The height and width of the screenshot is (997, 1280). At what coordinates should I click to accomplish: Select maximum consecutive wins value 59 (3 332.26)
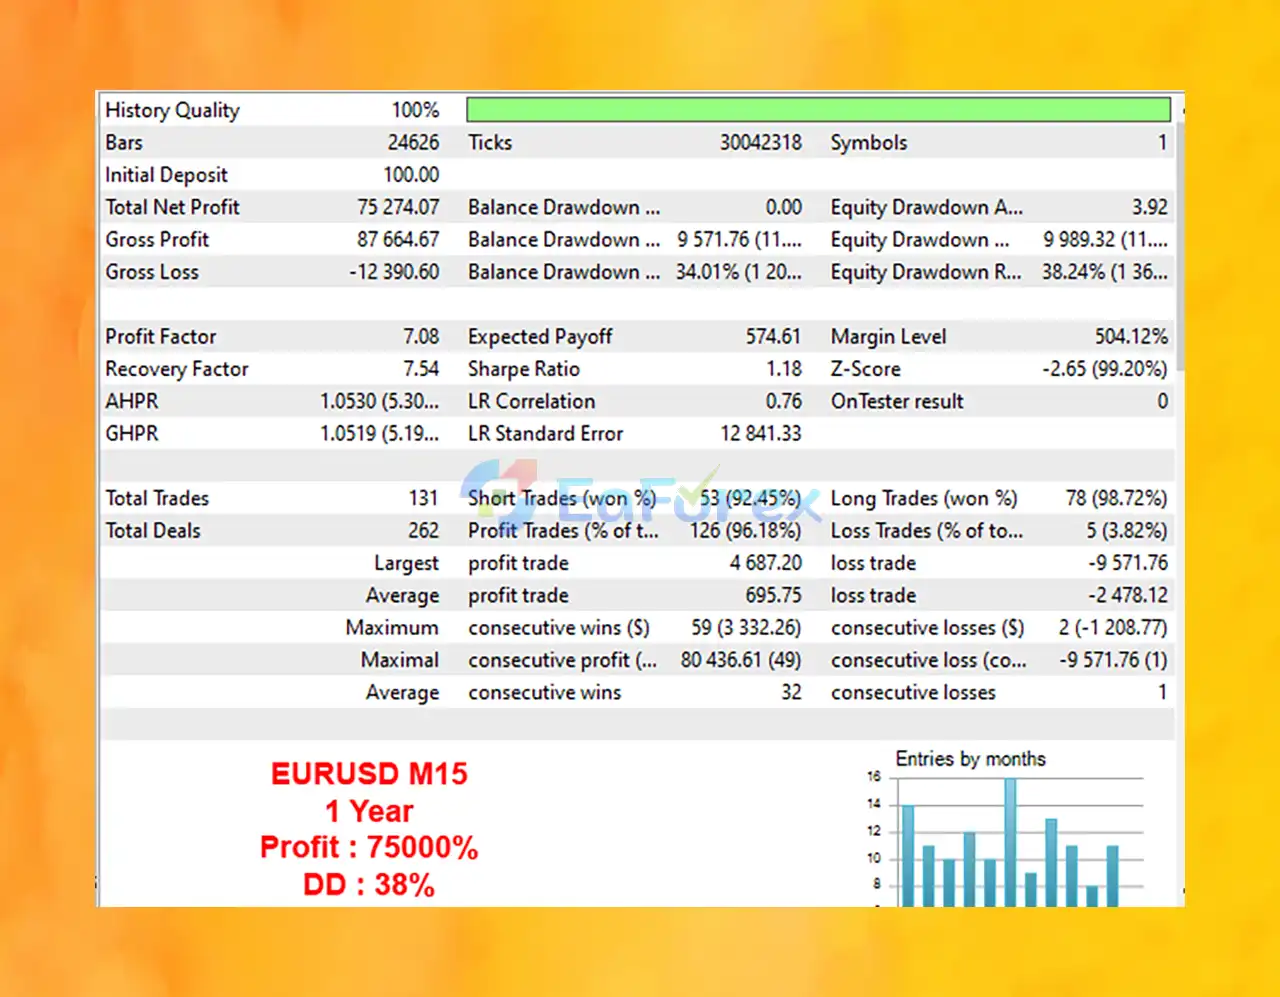coord(746,628)
